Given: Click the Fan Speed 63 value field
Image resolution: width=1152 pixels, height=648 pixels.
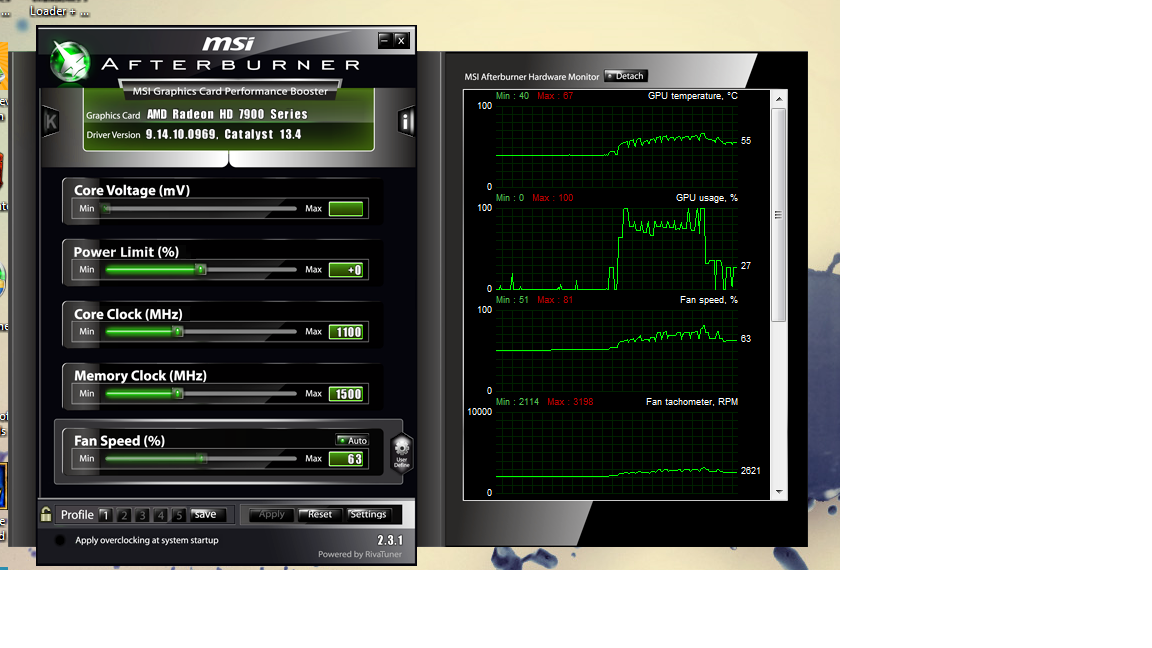Looking at the screenshot, I should point(346,458).
